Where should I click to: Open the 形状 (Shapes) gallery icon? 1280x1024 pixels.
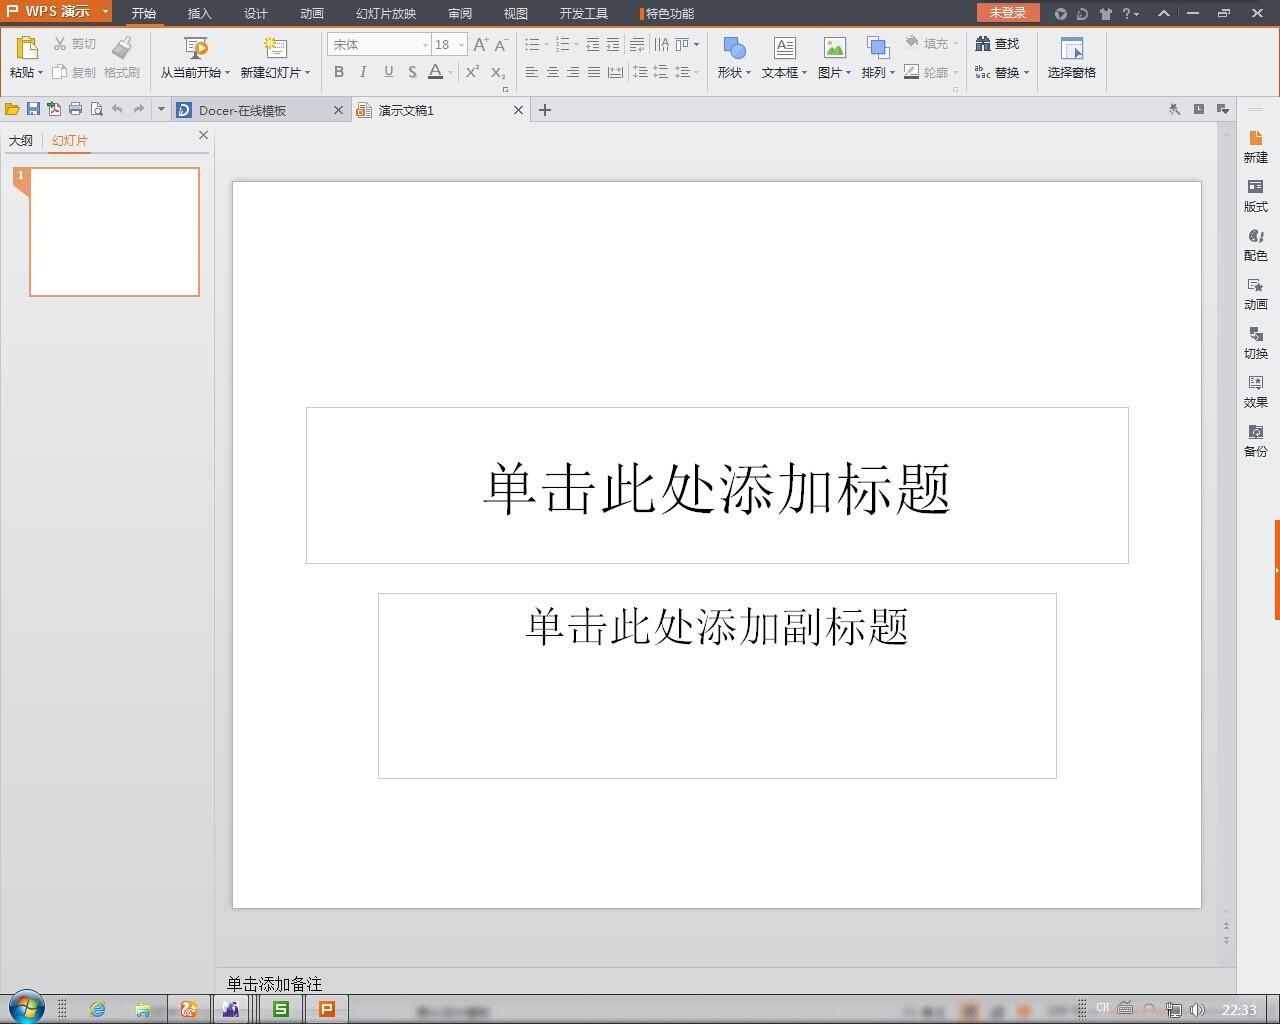(x=733, y=50)
